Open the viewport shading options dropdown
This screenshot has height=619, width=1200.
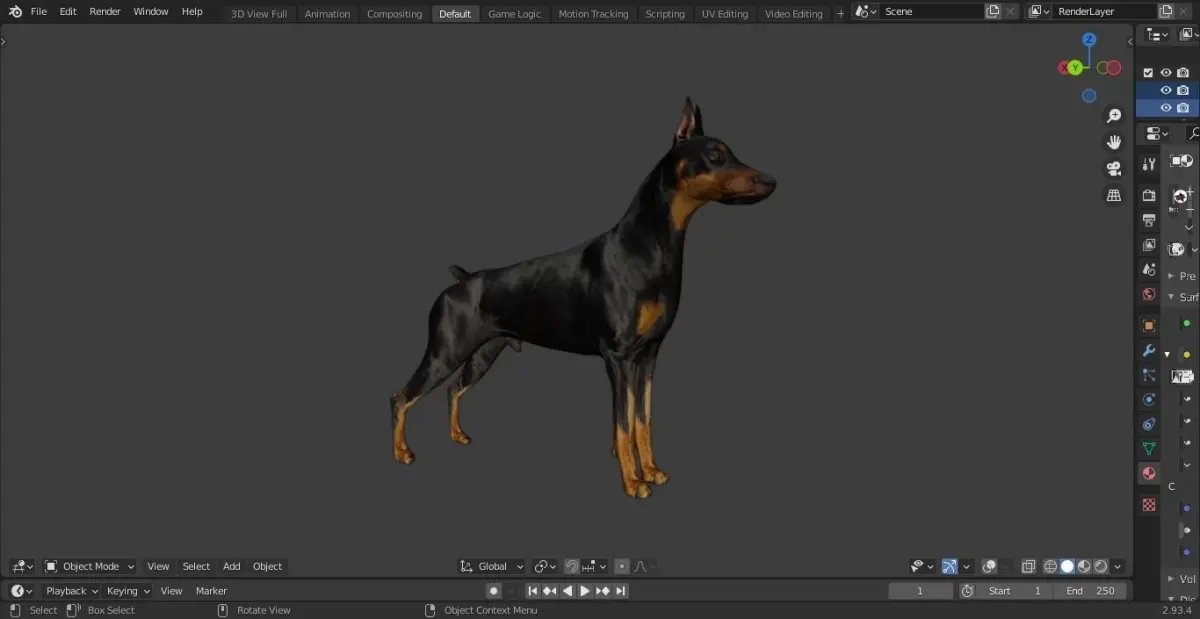click(1118, 566)
